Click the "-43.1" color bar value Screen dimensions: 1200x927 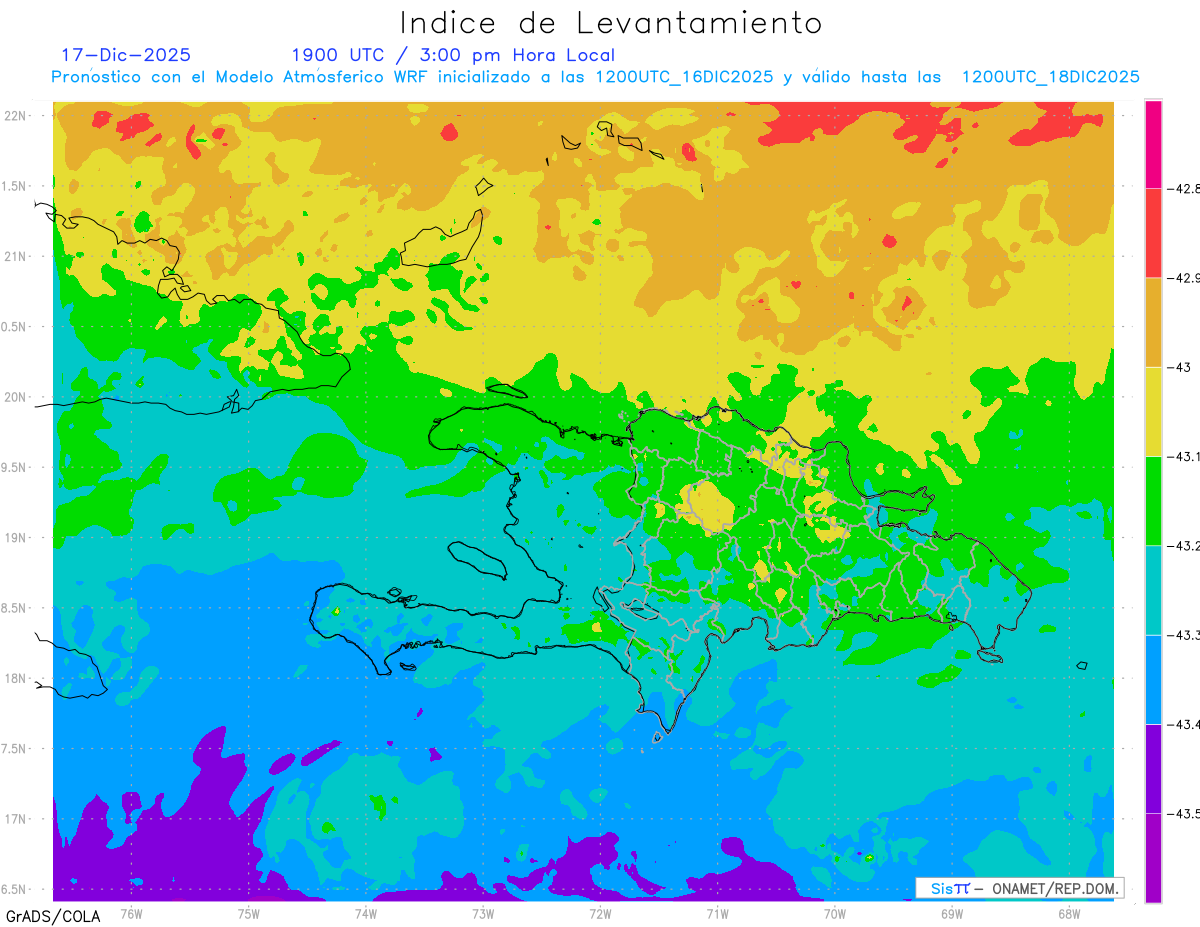coord(1182,456)
